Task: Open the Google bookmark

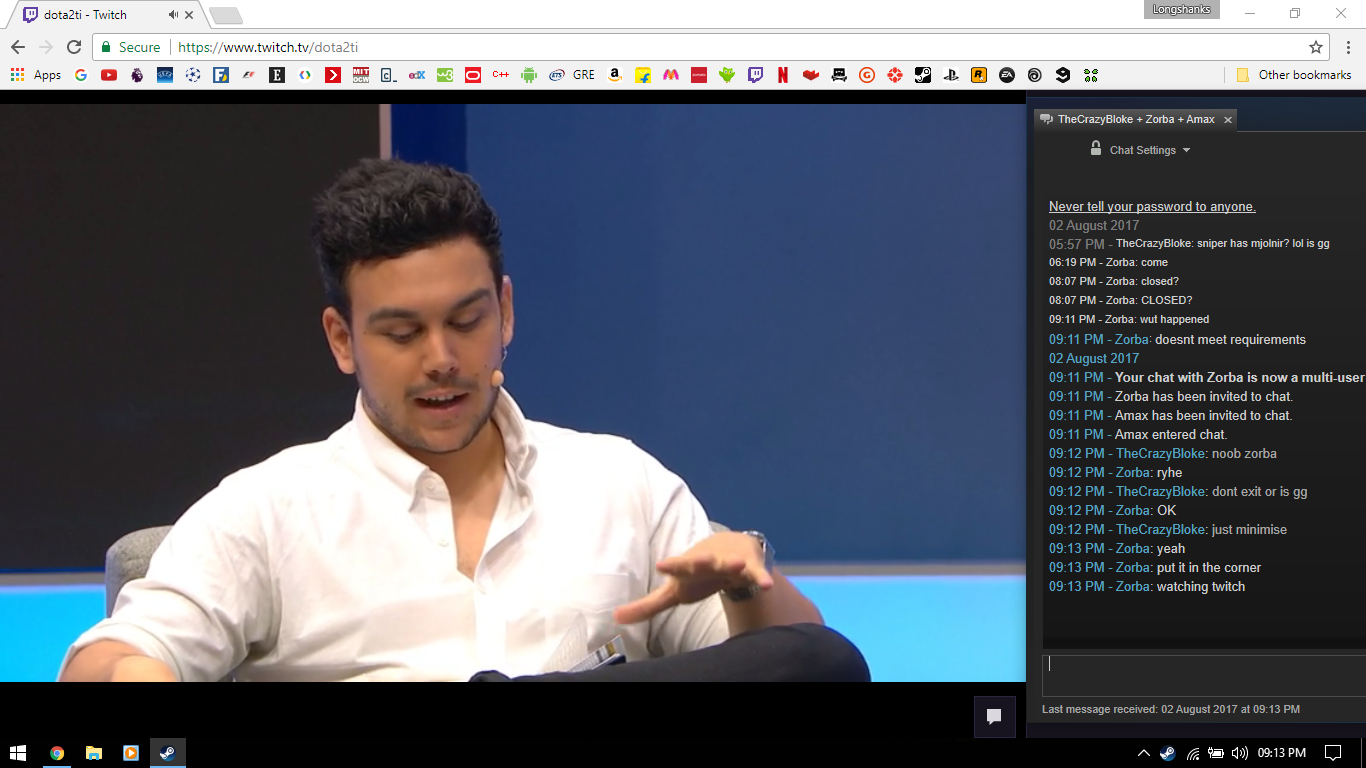Action: (81, 75)
